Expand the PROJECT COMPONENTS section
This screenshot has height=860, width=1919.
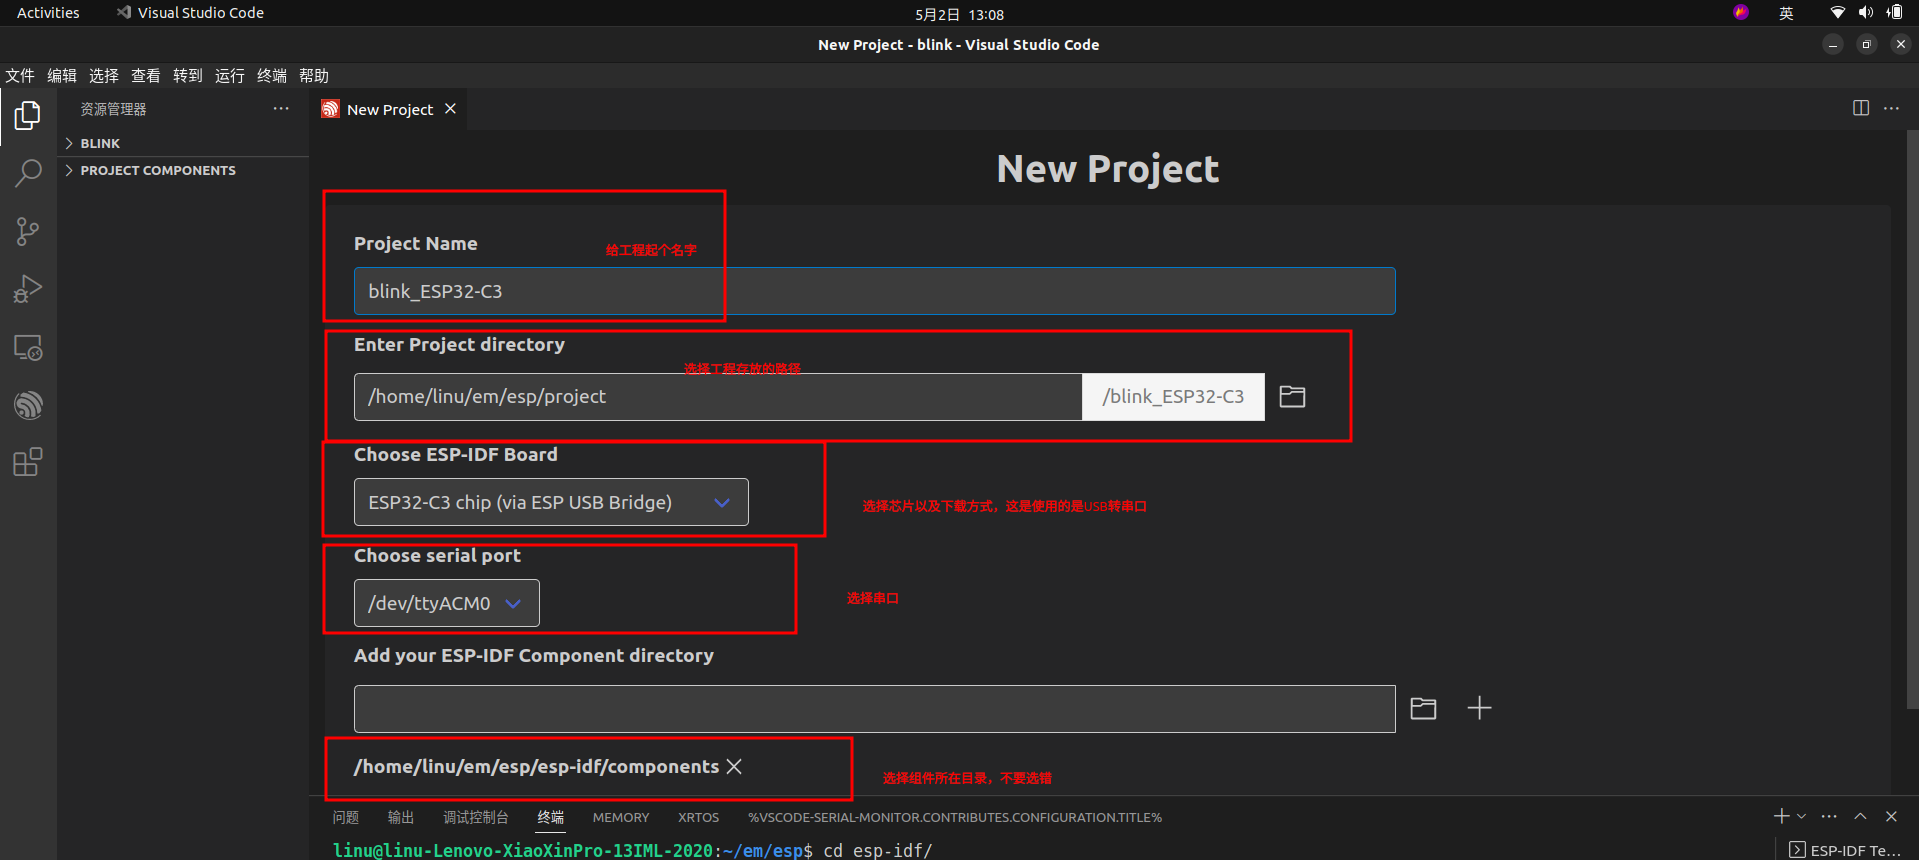tap(183, 170)
